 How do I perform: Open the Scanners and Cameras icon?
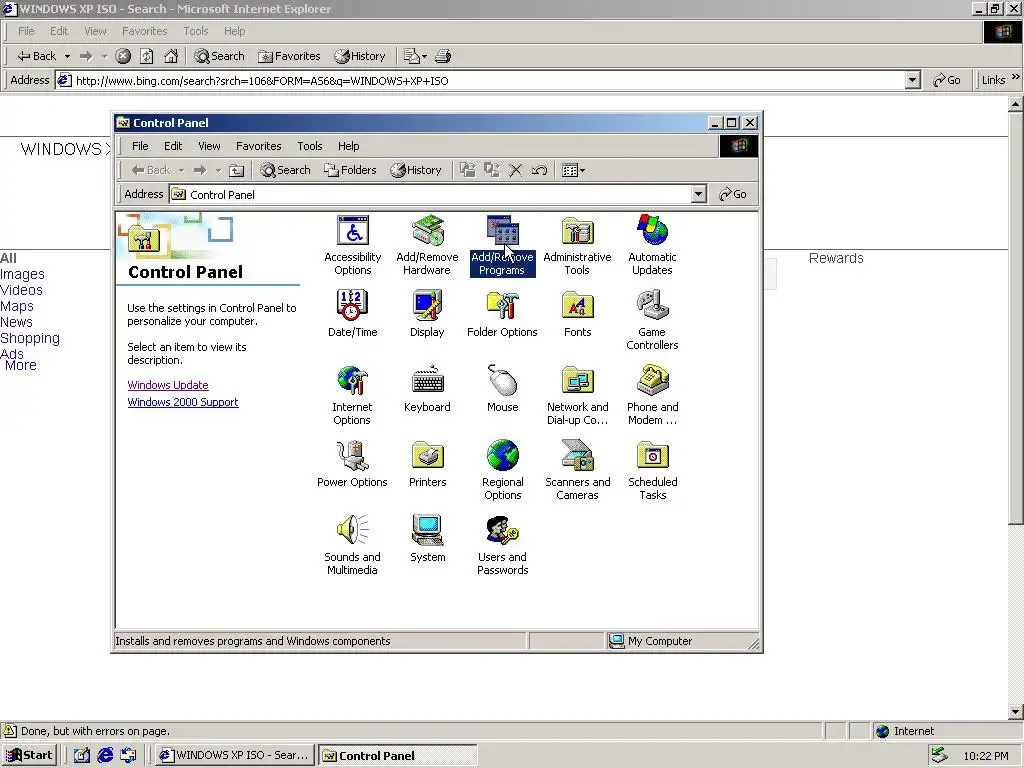[577, 471]
